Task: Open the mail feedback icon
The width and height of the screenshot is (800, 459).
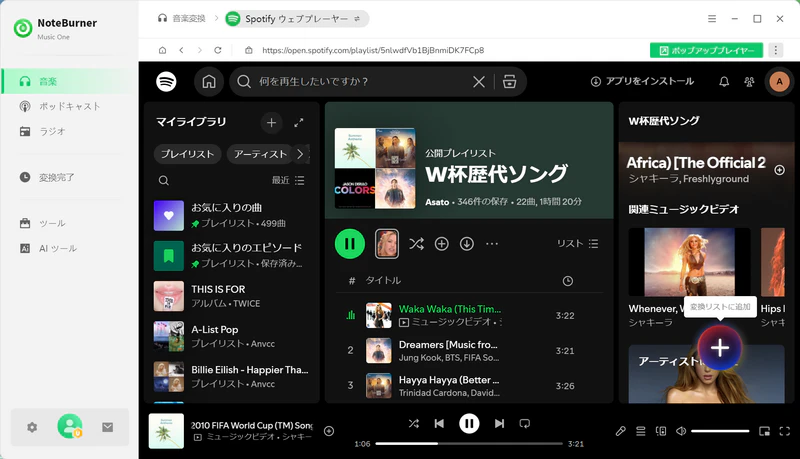Action: (x=107, y=427)
